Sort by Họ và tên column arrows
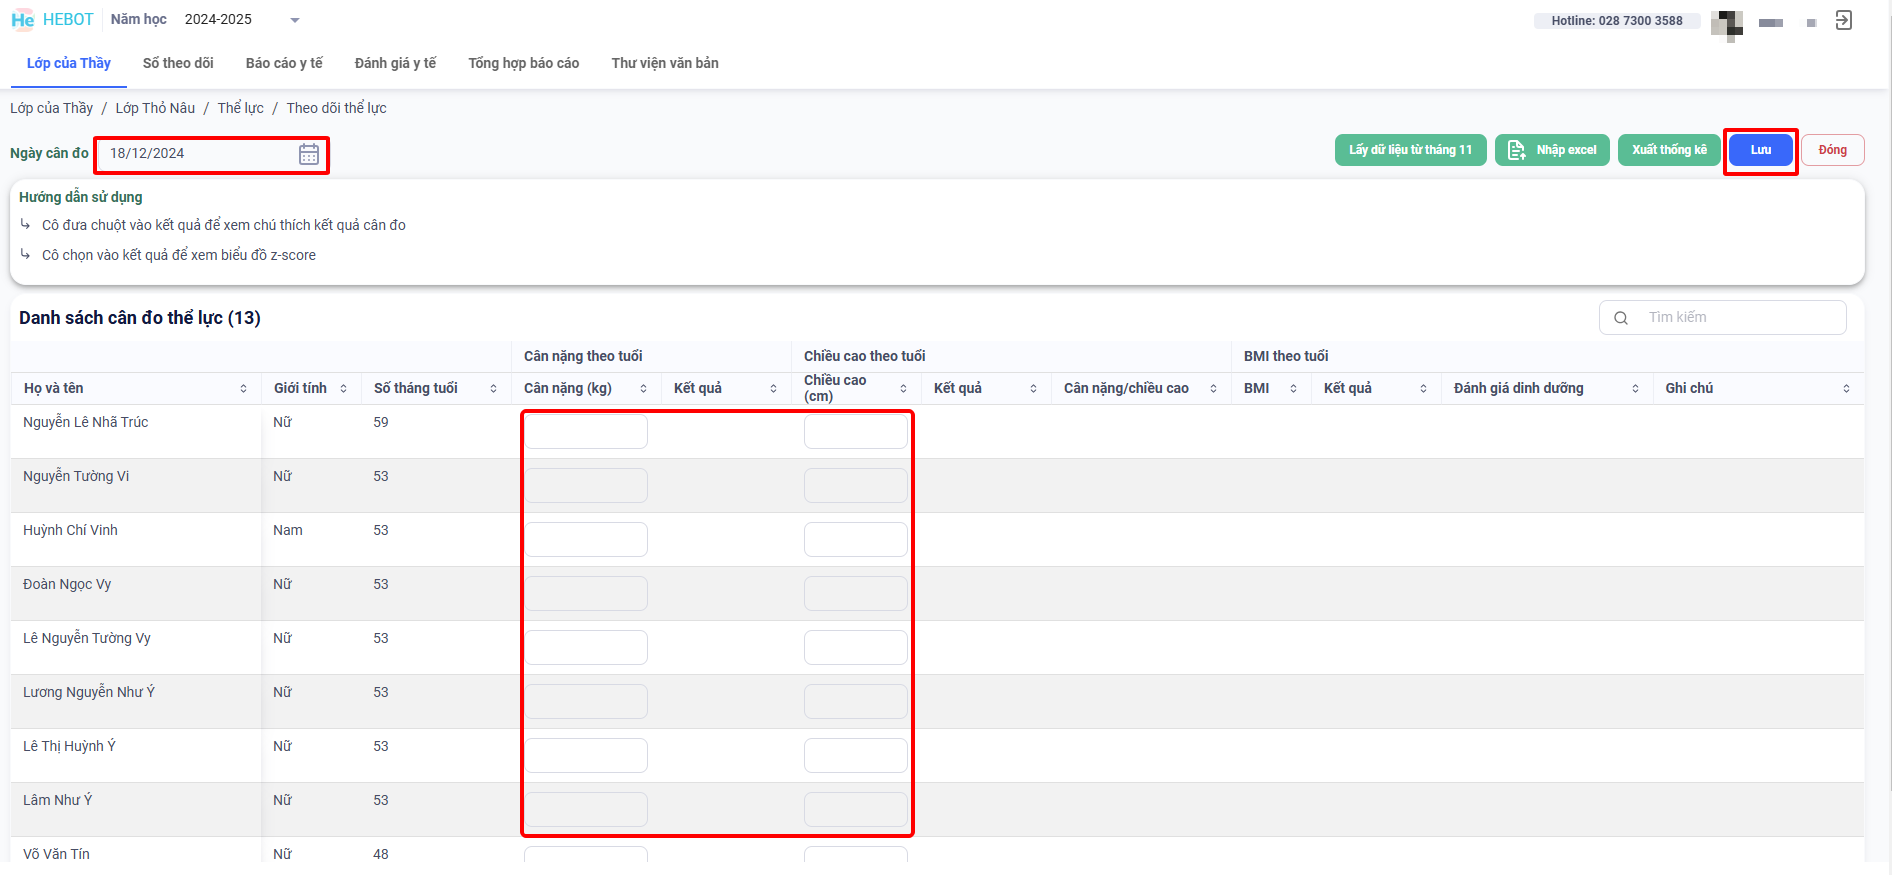Viewport: 1892px width, 875px height. [x=243, y=389]
